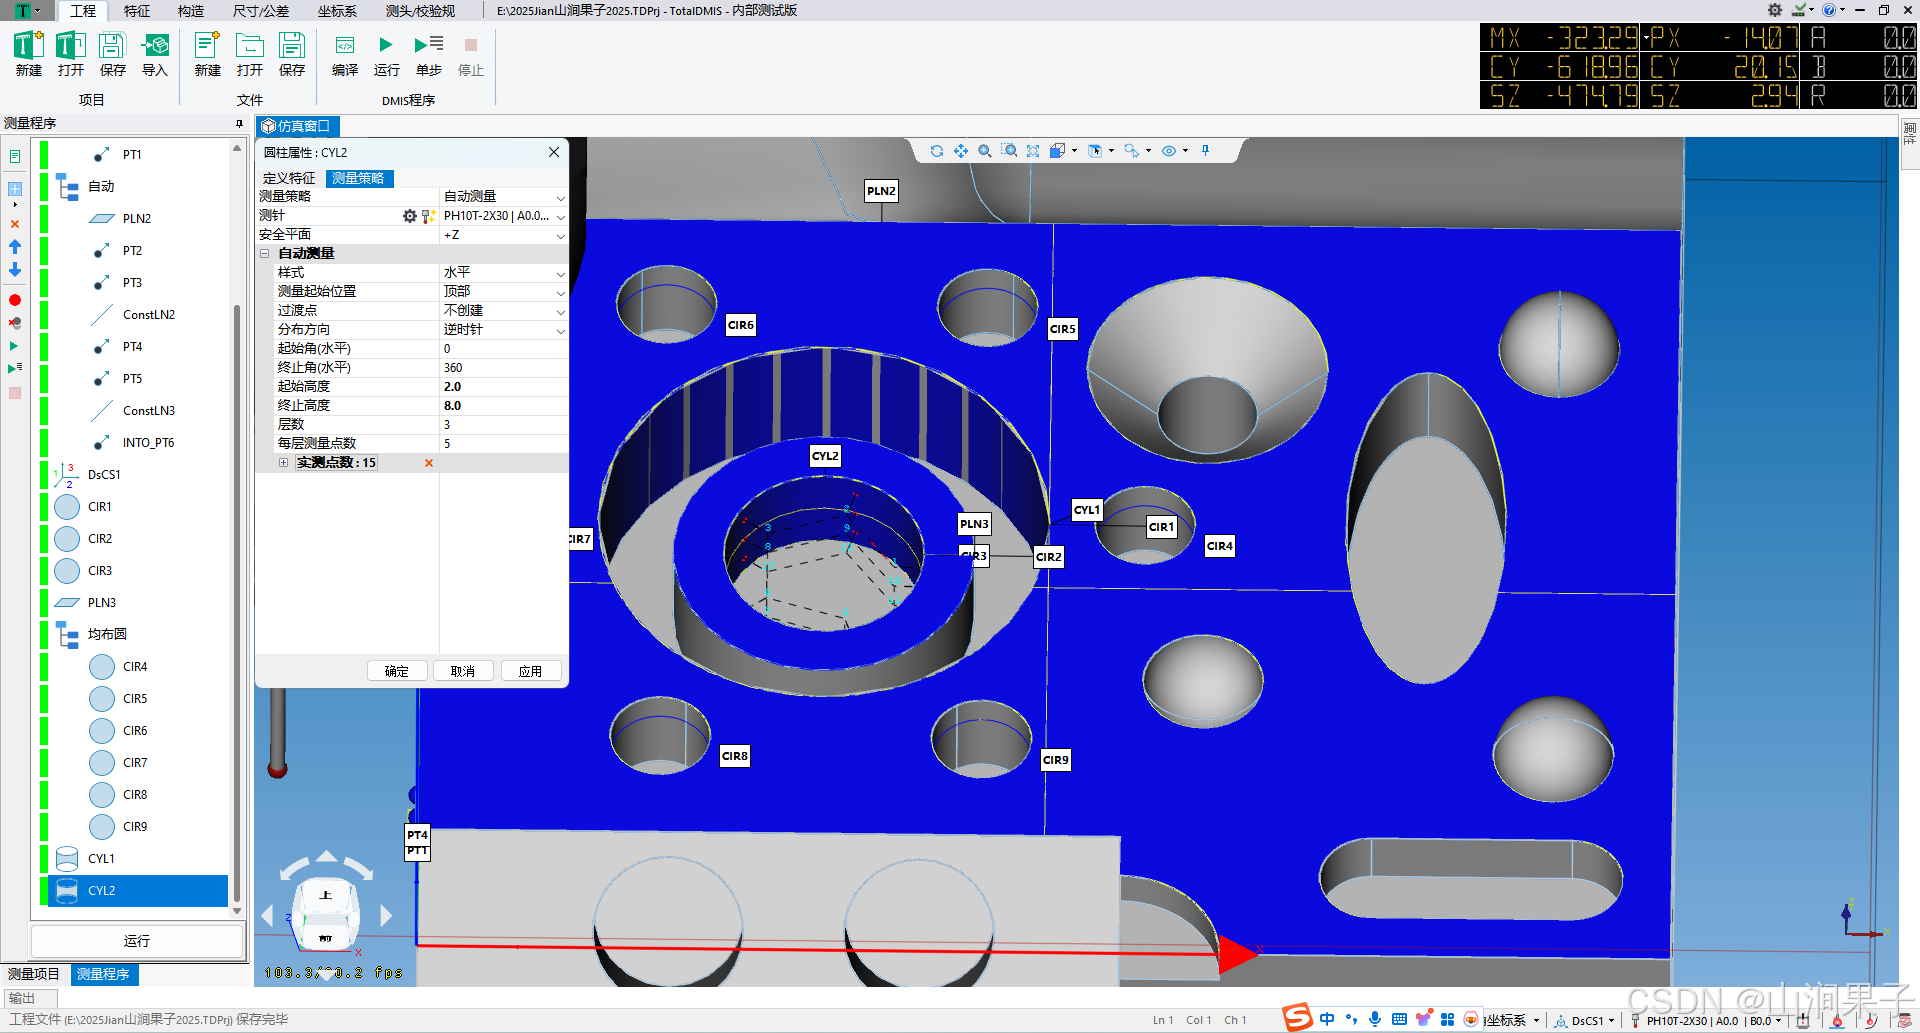Select the DsCS1 coordinate system item

(x=104, y=475)
